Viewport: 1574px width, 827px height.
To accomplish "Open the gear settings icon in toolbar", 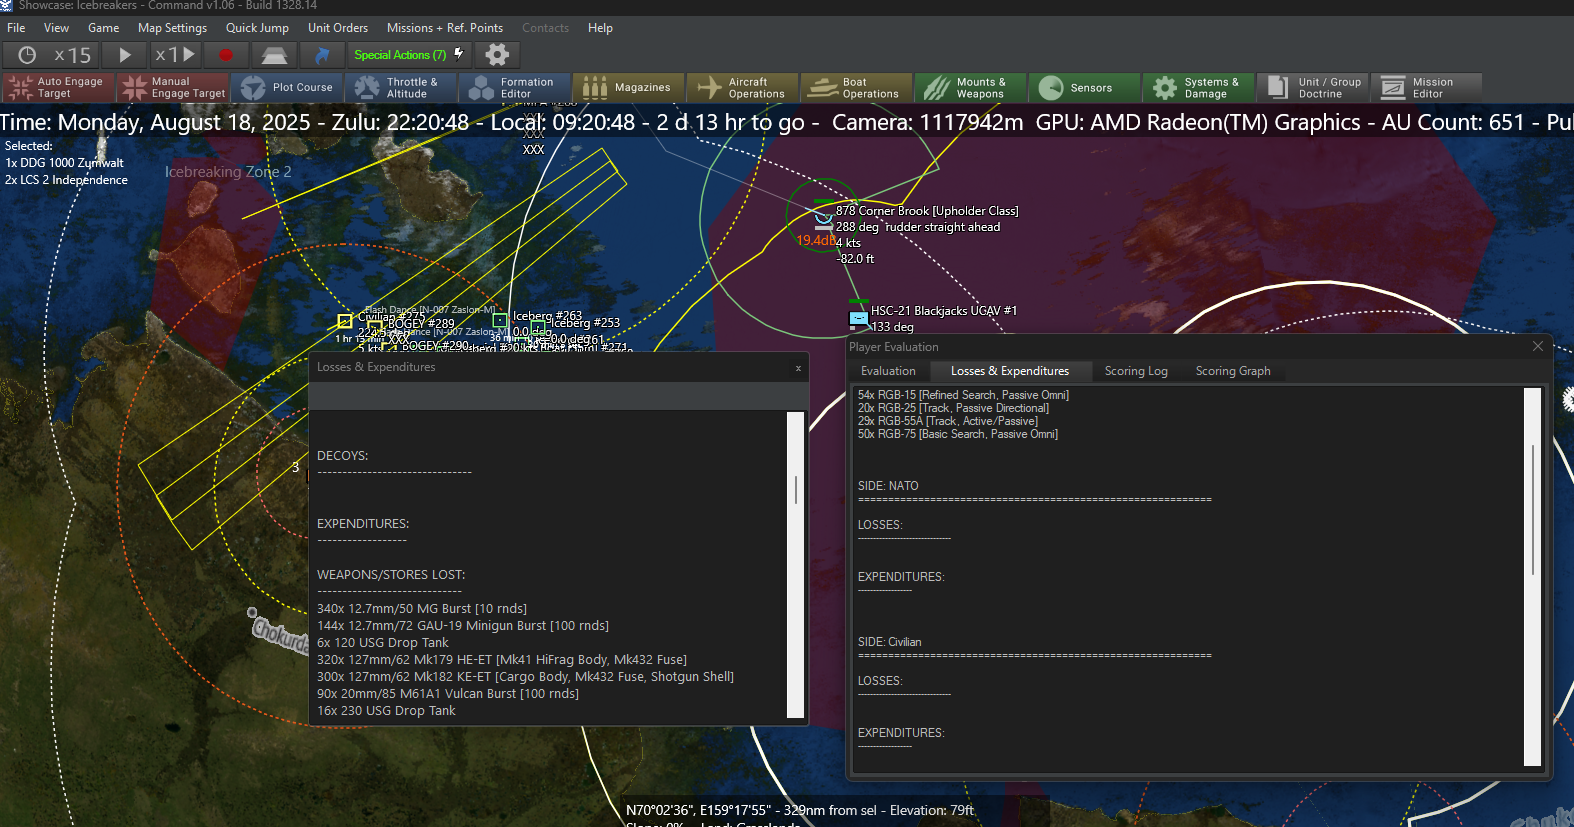I will coord(497,55).
